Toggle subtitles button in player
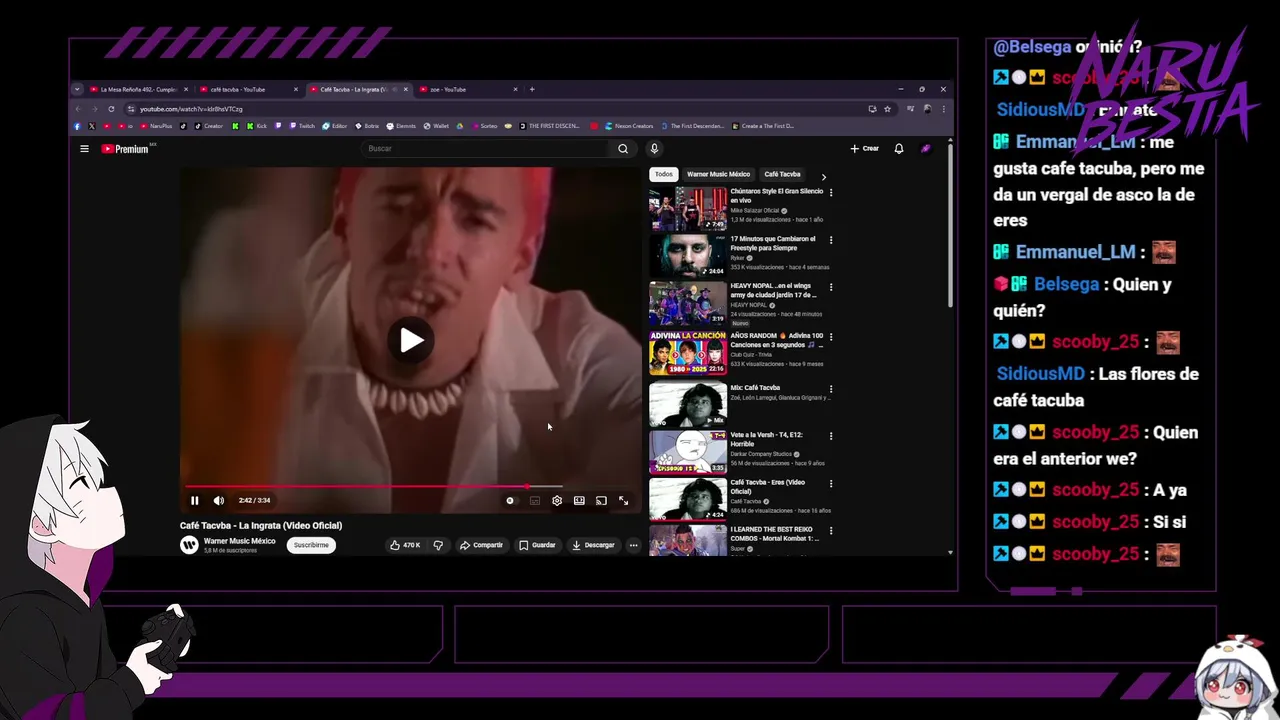The height and width of the screenshot is (720, 1280). (535, 501)
